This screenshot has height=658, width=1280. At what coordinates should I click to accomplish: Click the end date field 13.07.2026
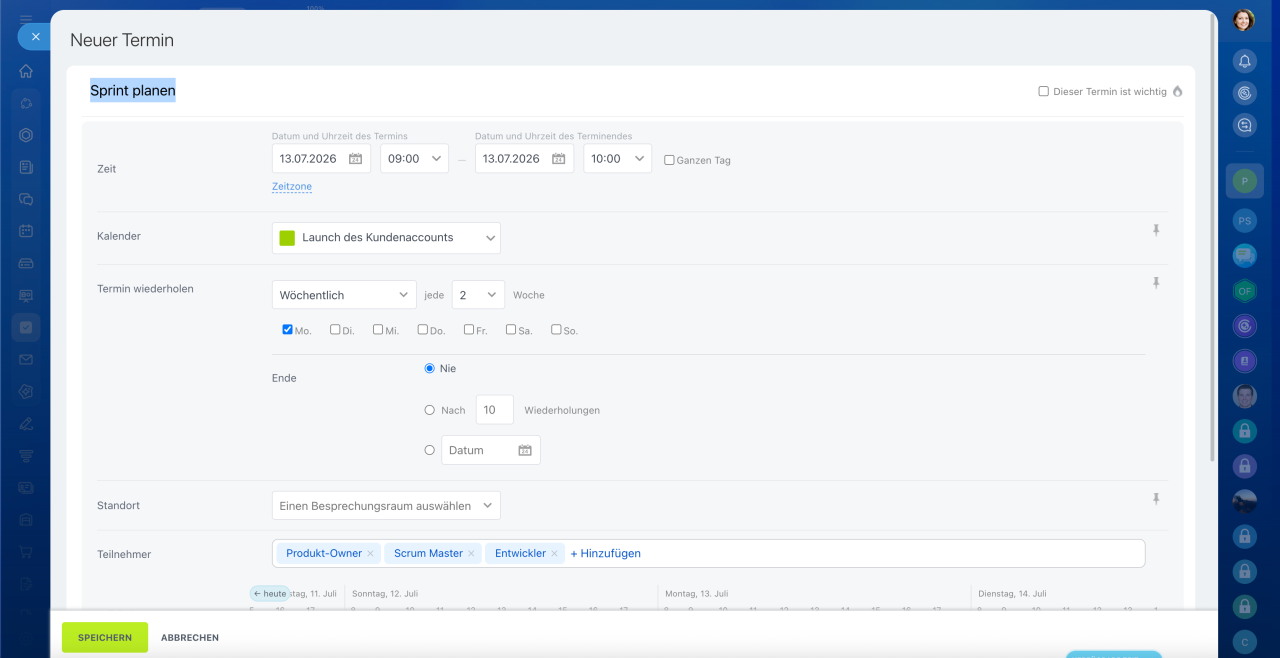click(524, 158)
